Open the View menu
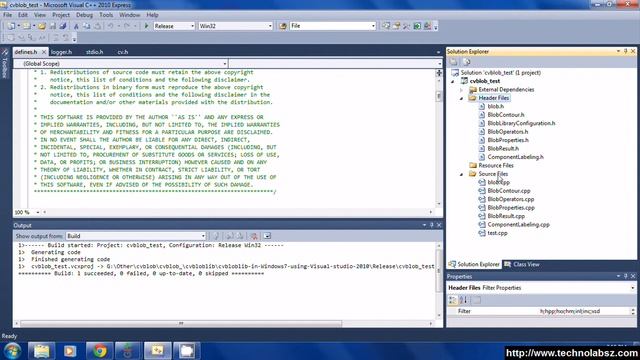640x360 pixels. pos(40,15)
